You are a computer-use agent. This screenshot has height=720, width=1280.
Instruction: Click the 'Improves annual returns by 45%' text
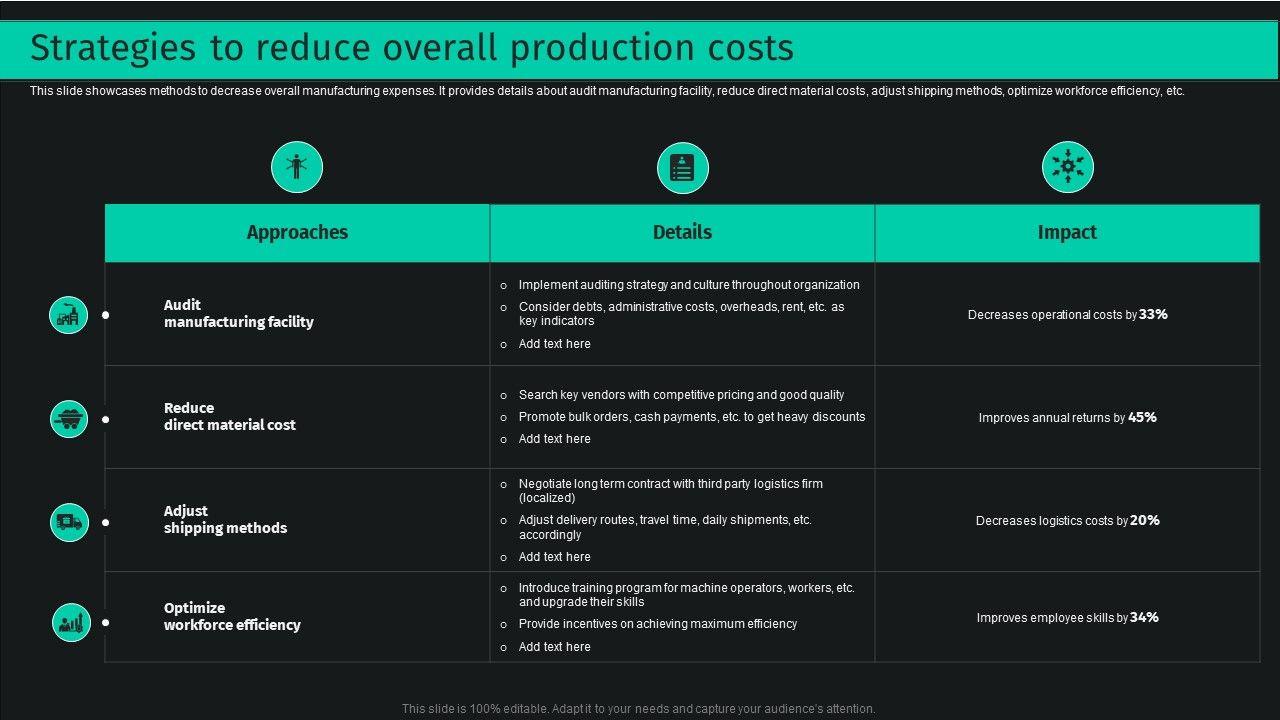[x=1067, y=417]
